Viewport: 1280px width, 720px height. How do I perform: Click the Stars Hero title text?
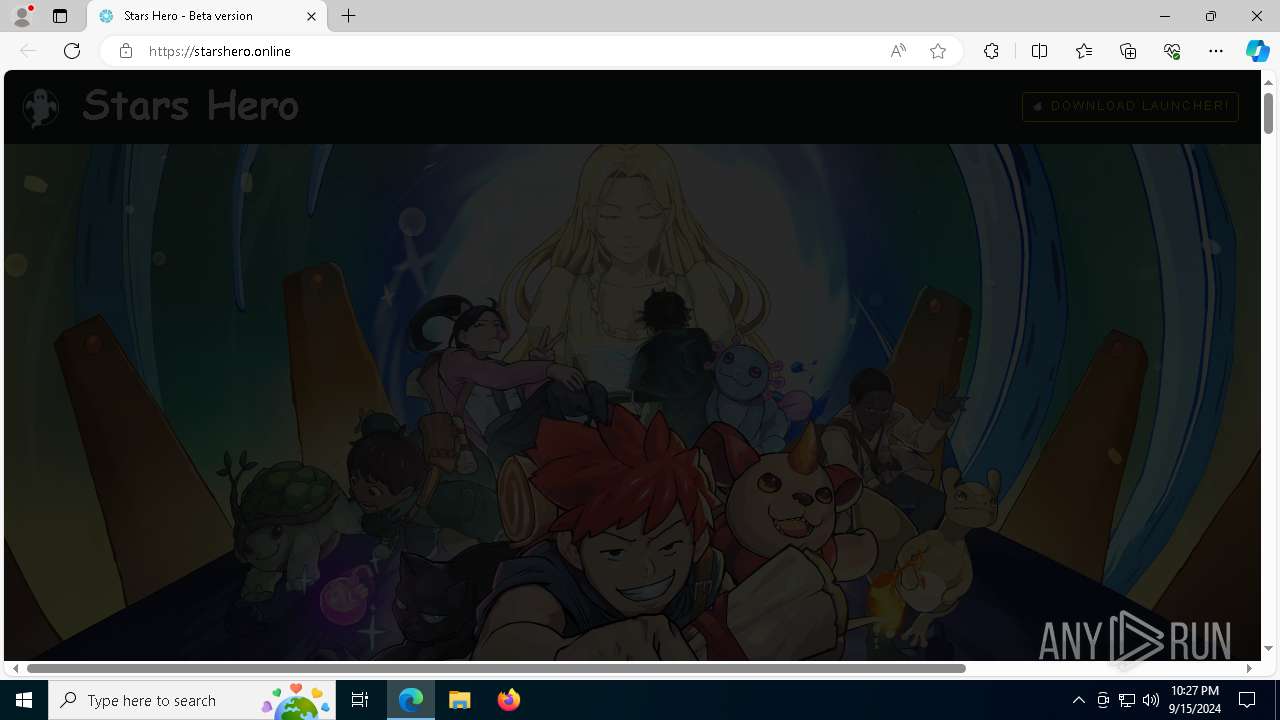(190, 105)
